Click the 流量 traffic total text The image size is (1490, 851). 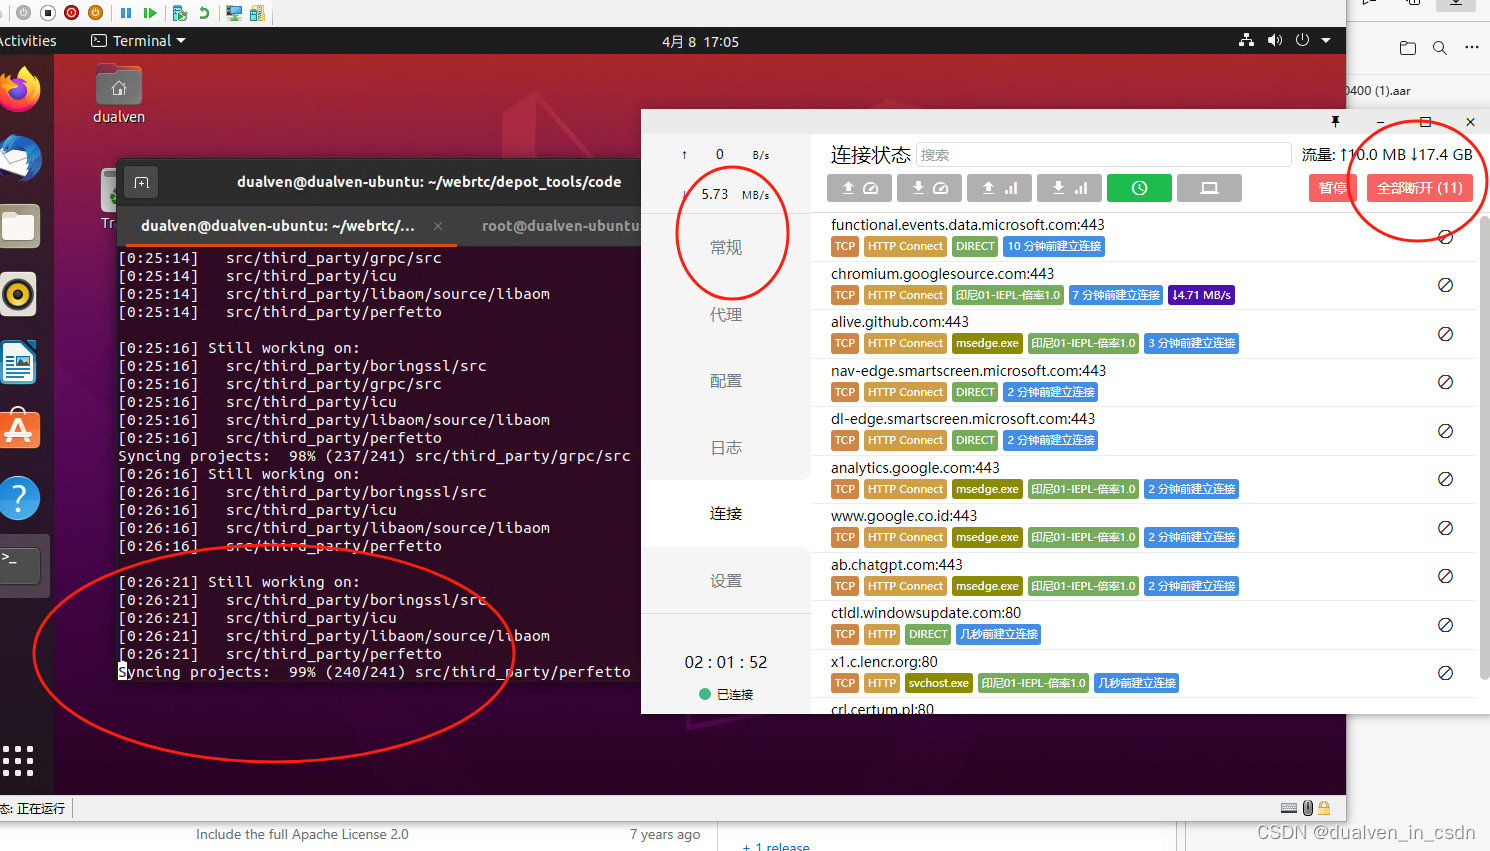coord(1387,155)
